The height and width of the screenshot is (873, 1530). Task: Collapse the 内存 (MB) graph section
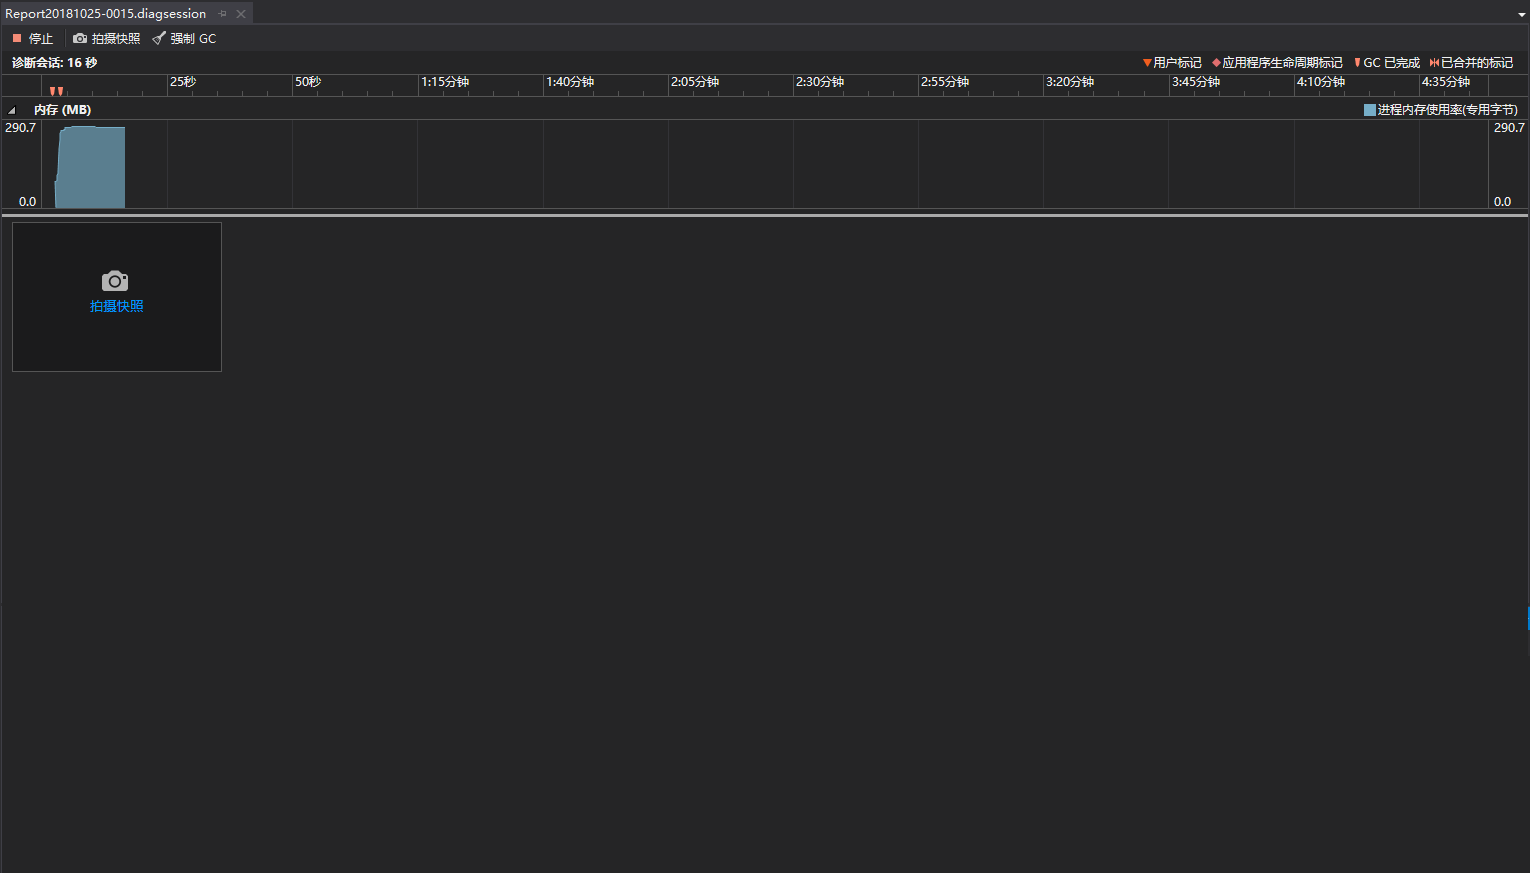[12, 110]
